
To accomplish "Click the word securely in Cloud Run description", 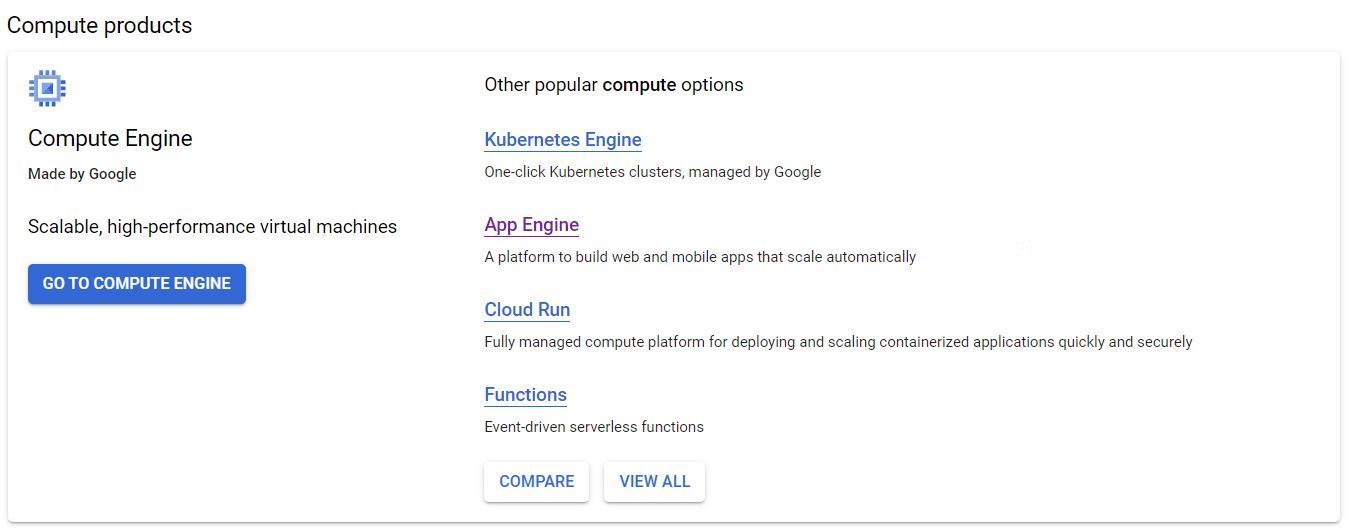I will tap(1165, 342).
